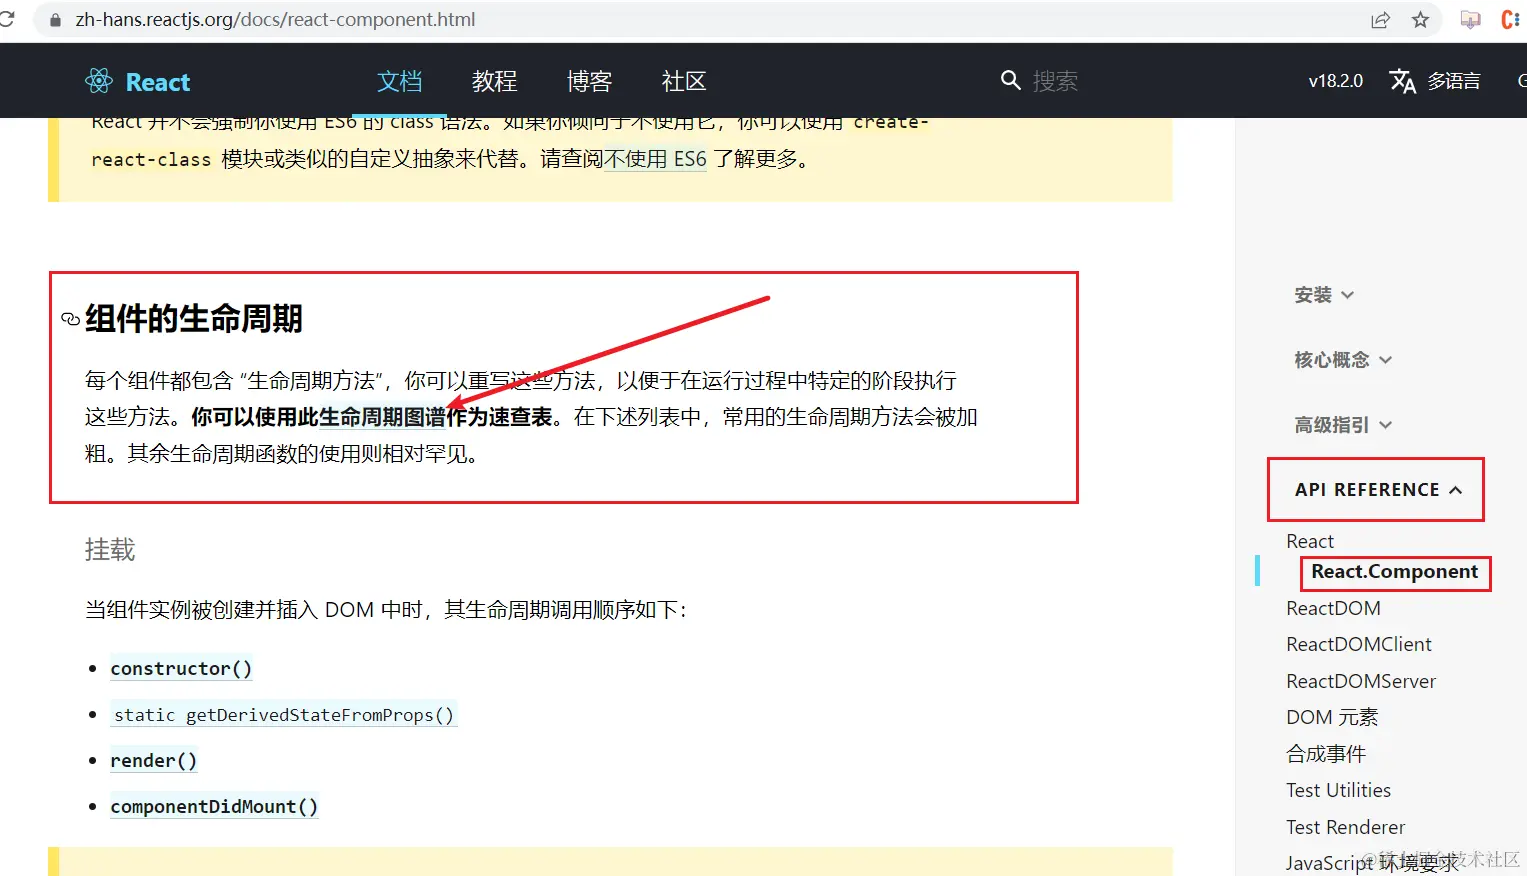Select DOM 元素 in sidebar
The width and height of the screenshot is (1527, 876).
click(1332, 717)
